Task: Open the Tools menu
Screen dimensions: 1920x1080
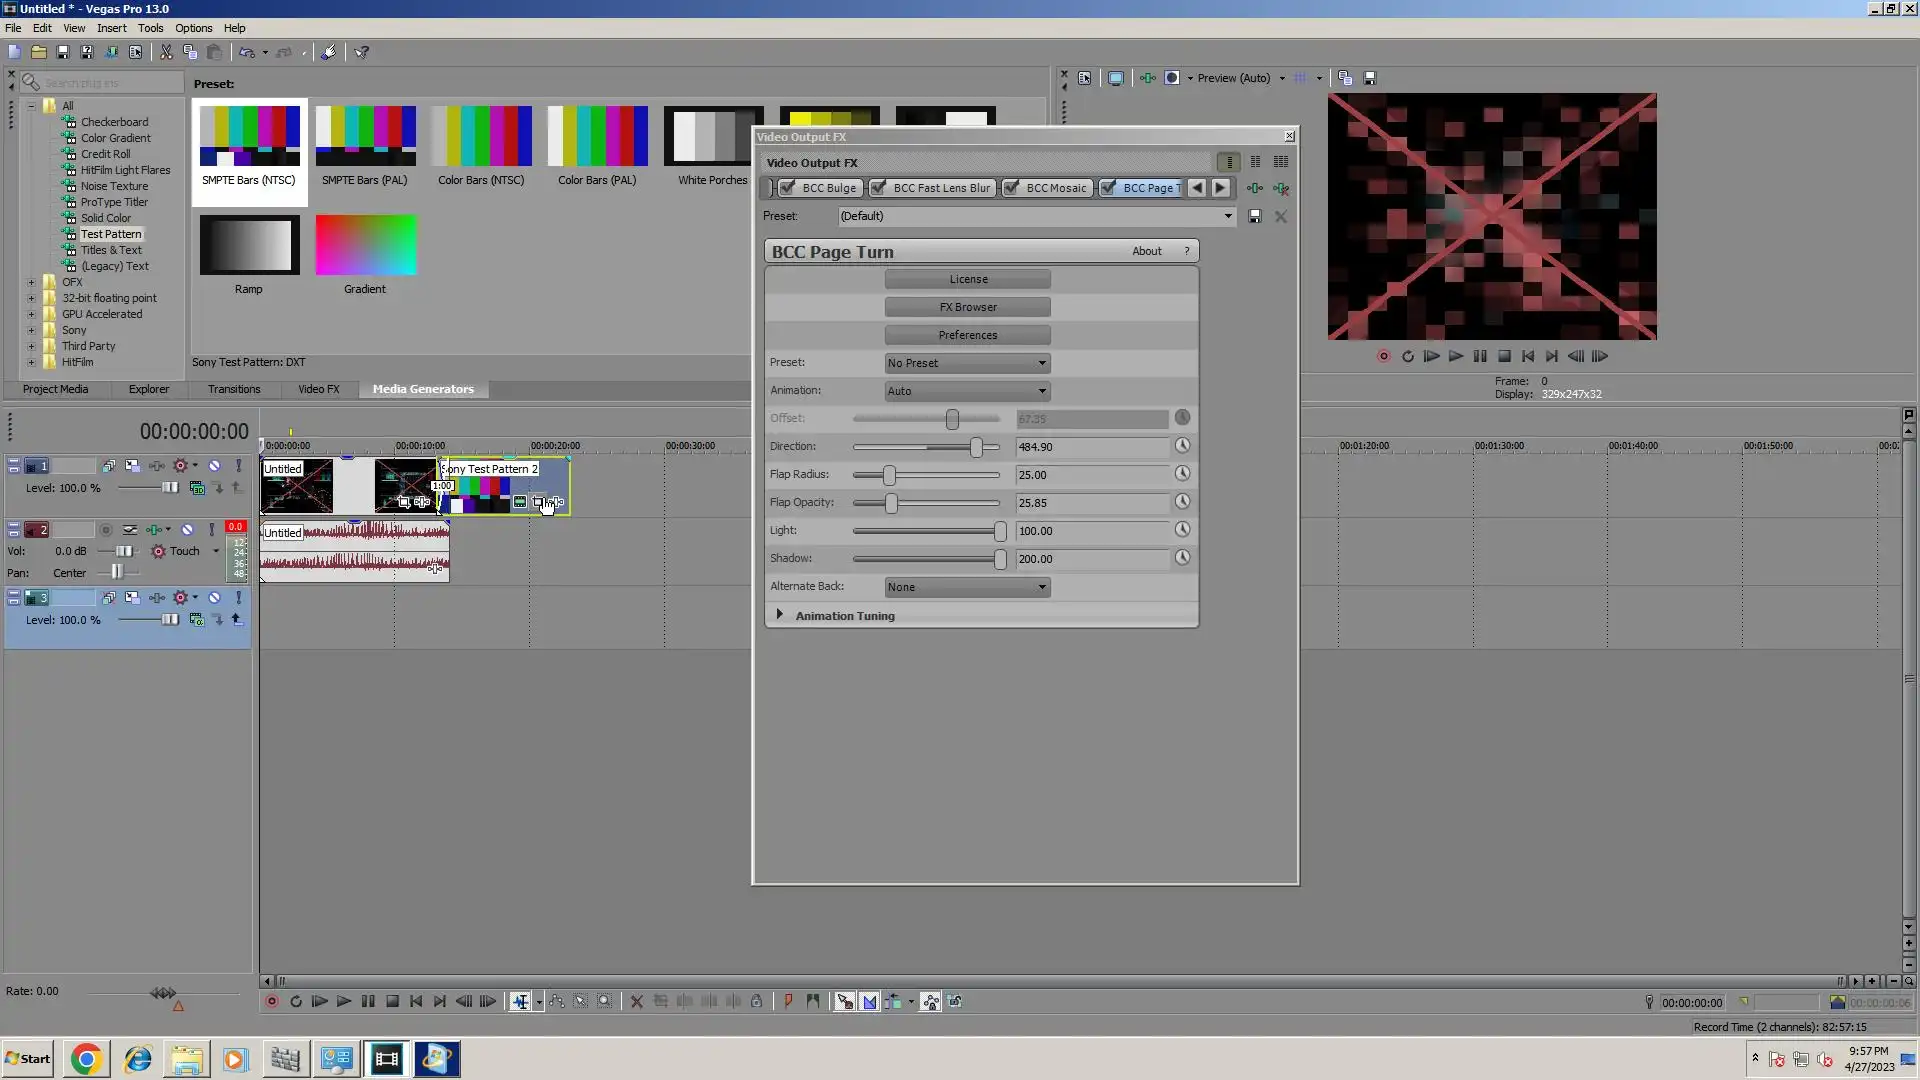Action: [x=150, y=28]
